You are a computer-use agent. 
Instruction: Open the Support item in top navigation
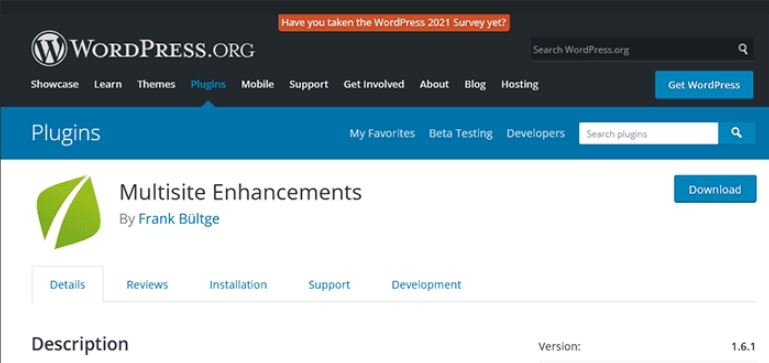point(308,84)
